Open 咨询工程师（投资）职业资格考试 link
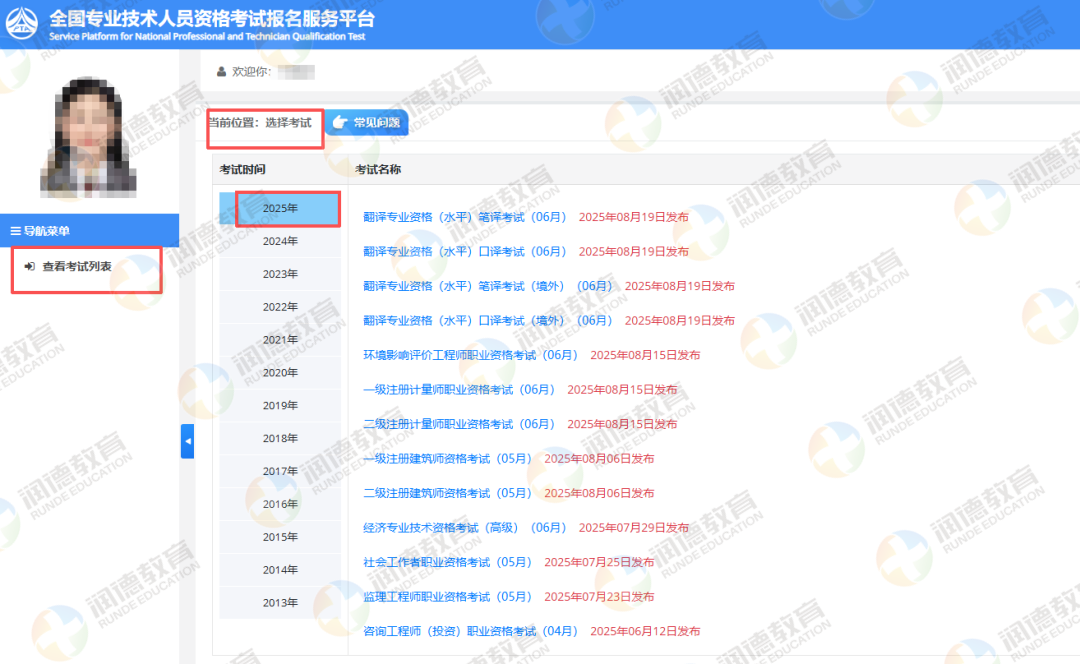 tap(470, 631)
